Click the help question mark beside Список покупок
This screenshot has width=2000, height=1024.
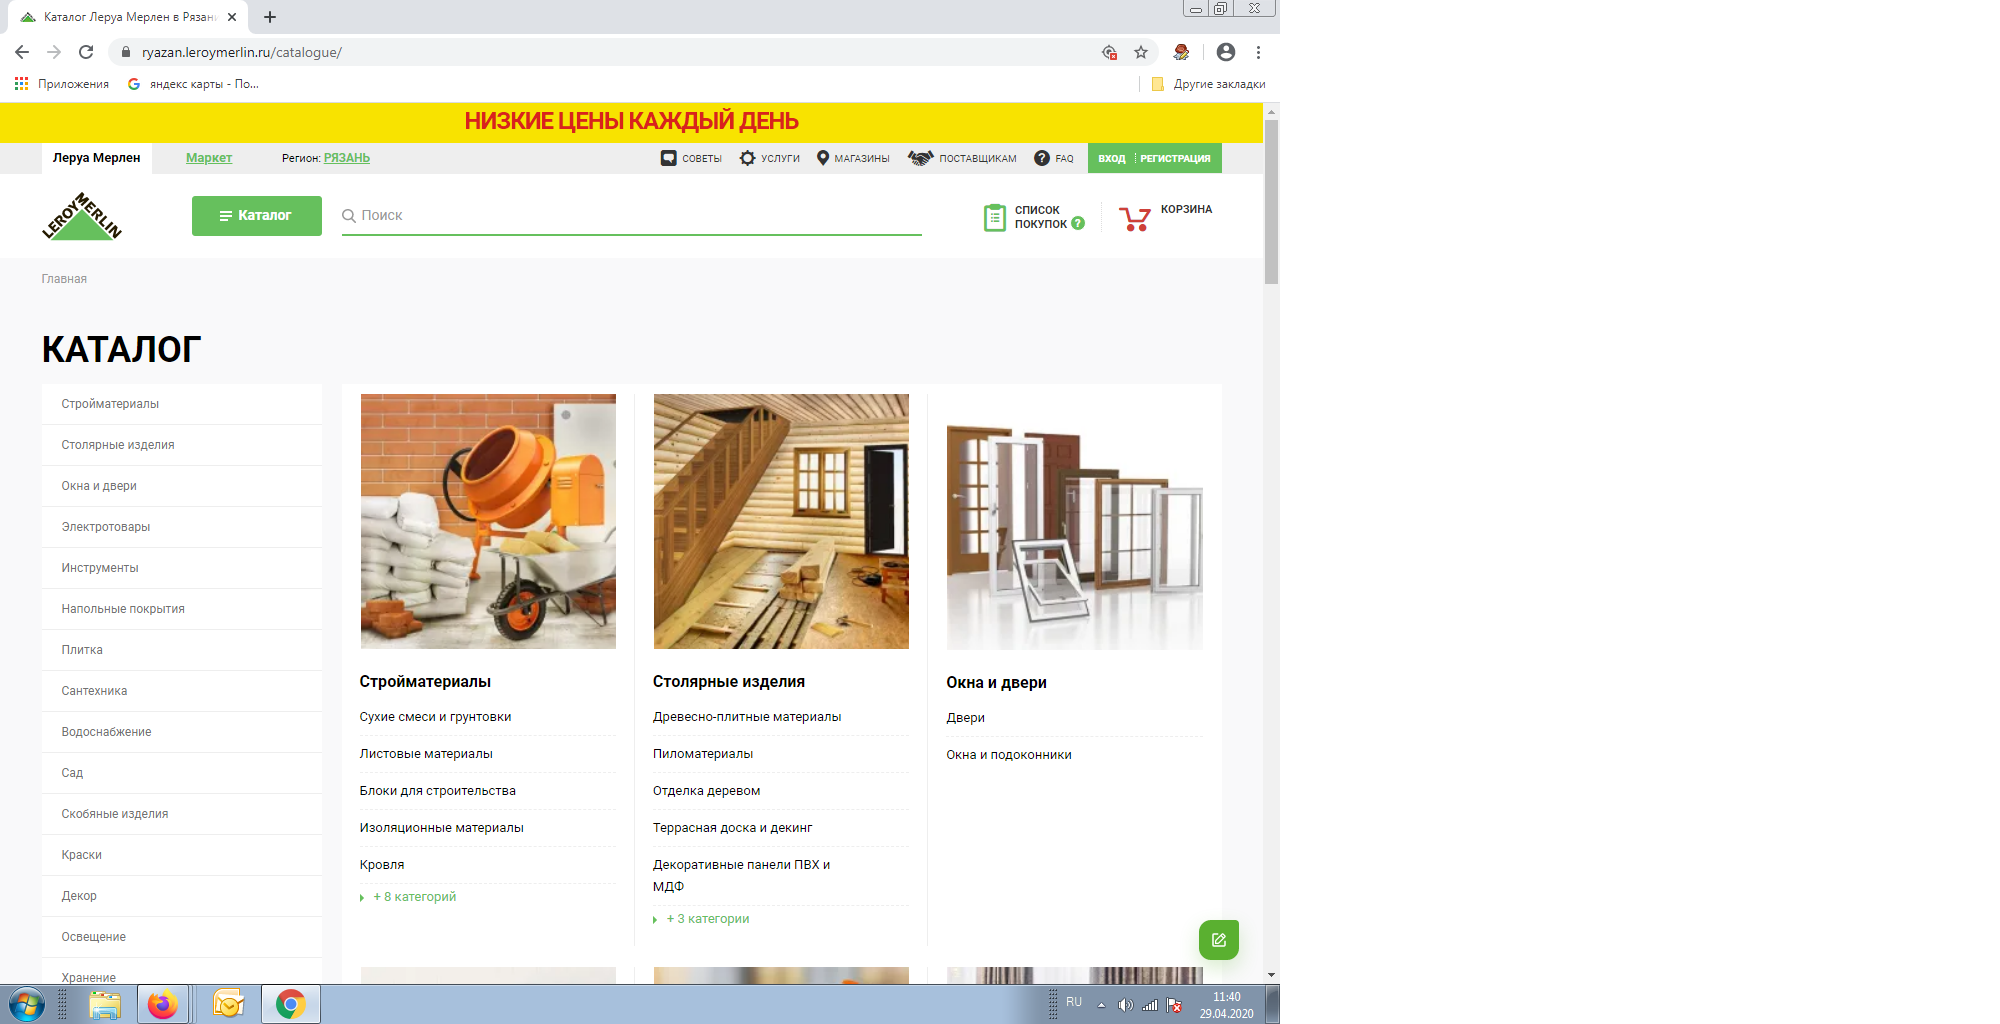1078,224
